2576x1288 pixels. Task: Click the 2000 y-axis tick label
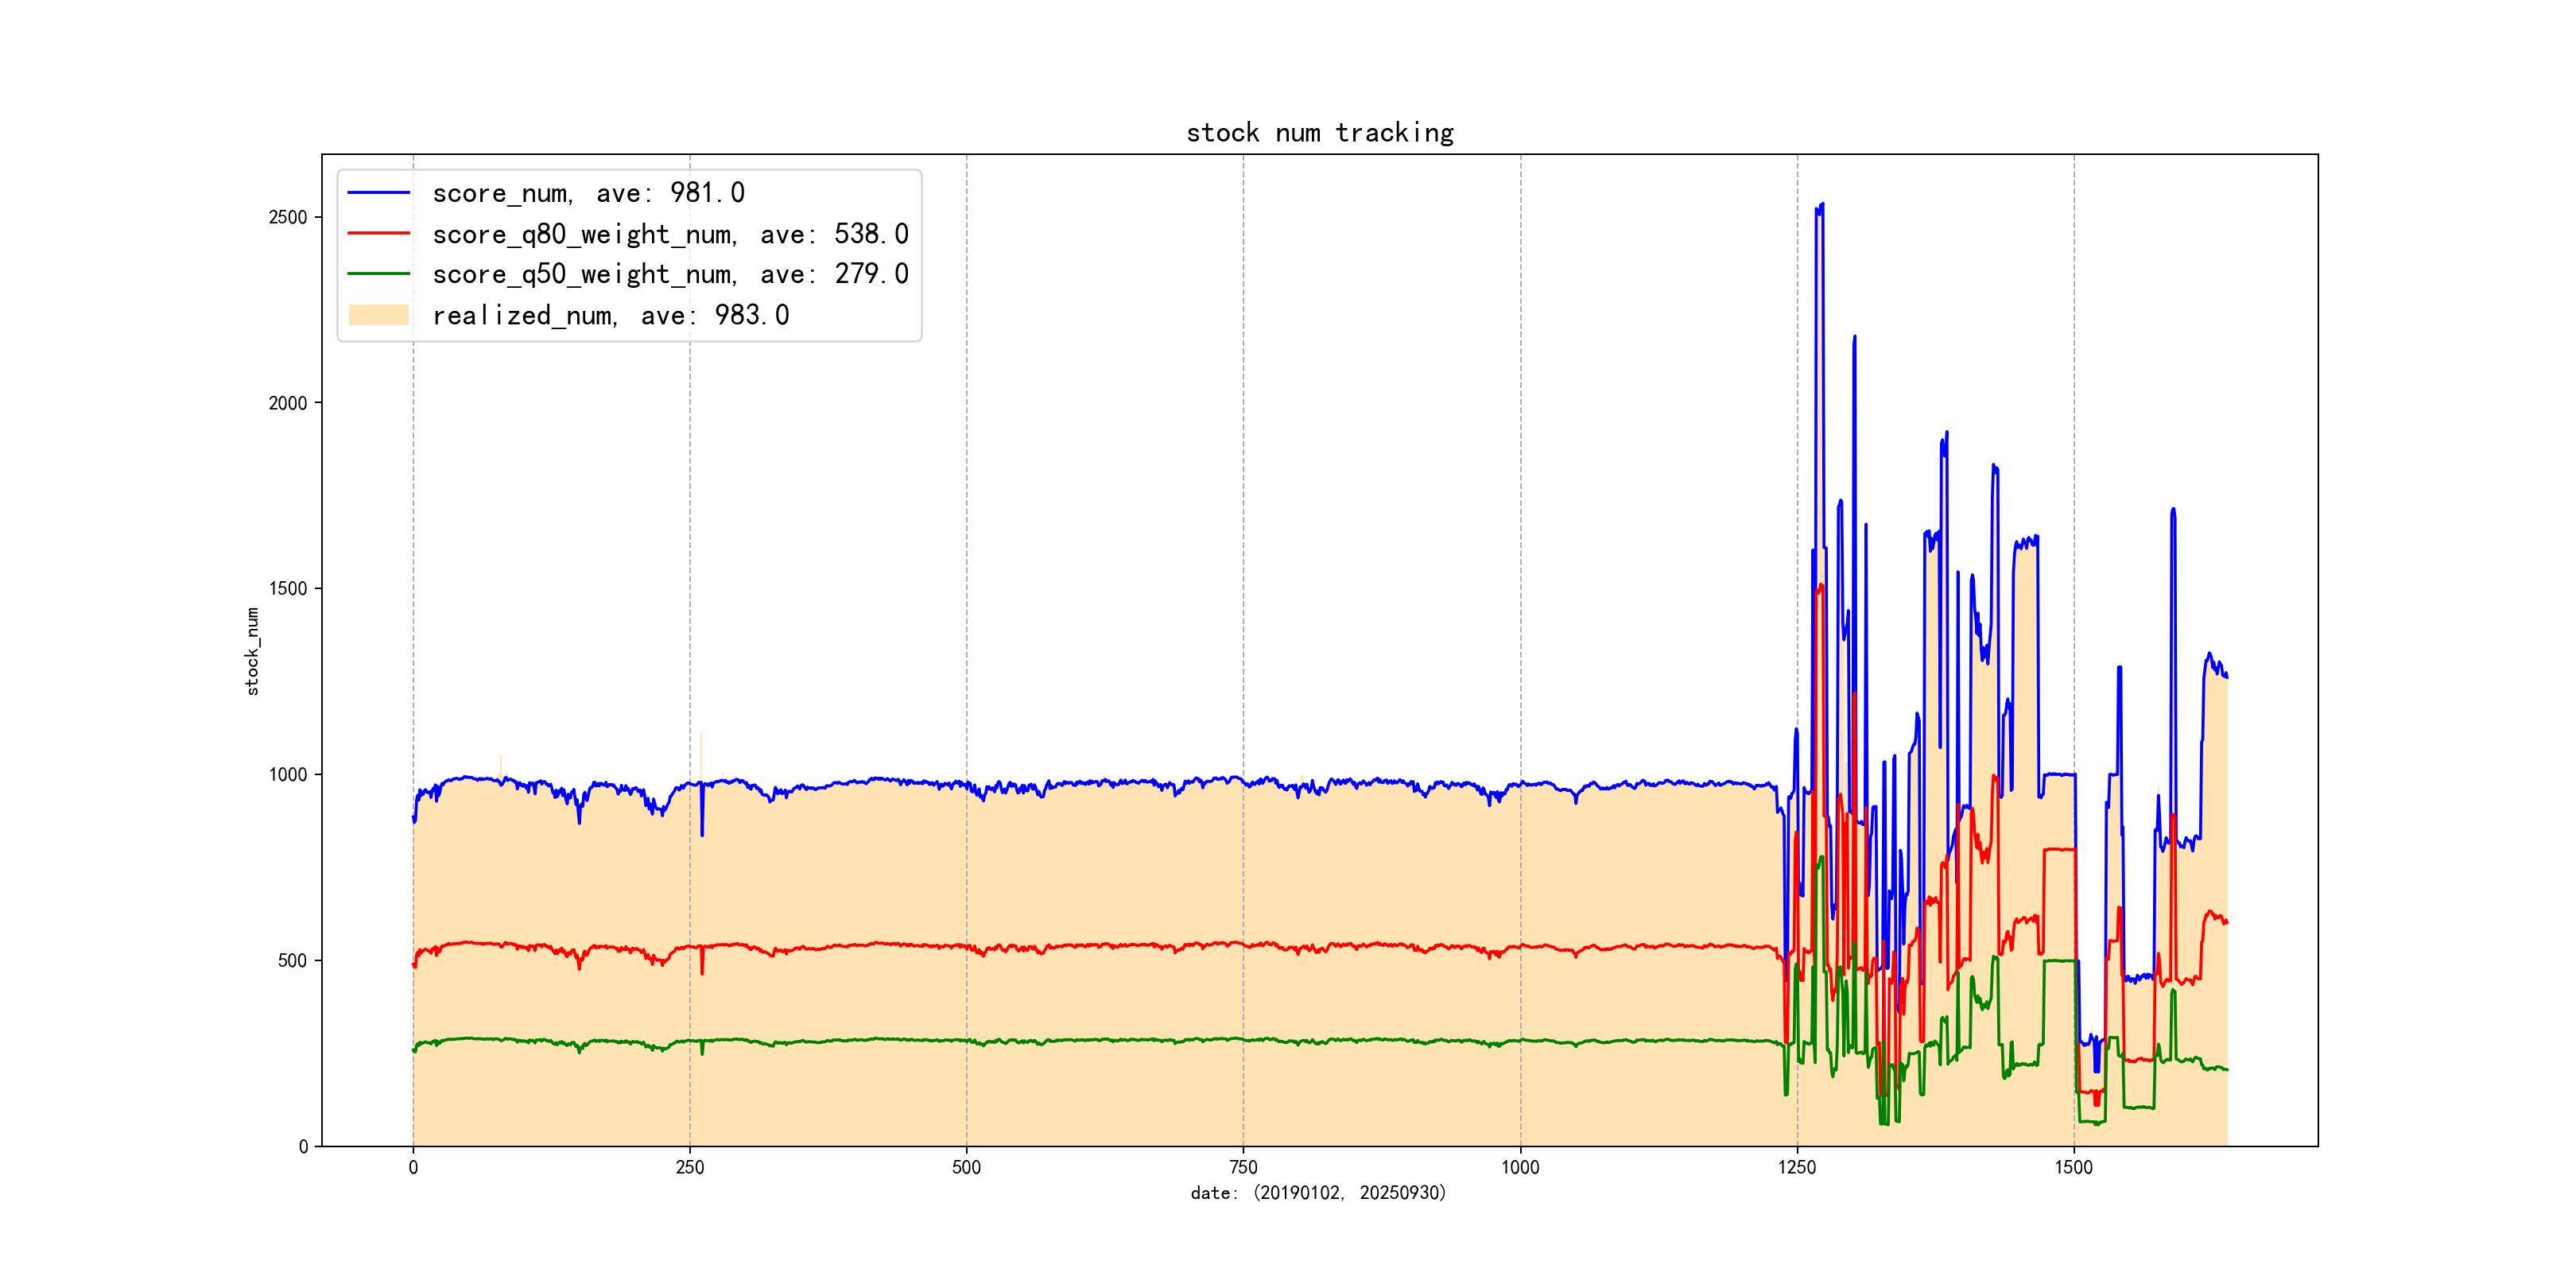287,403
